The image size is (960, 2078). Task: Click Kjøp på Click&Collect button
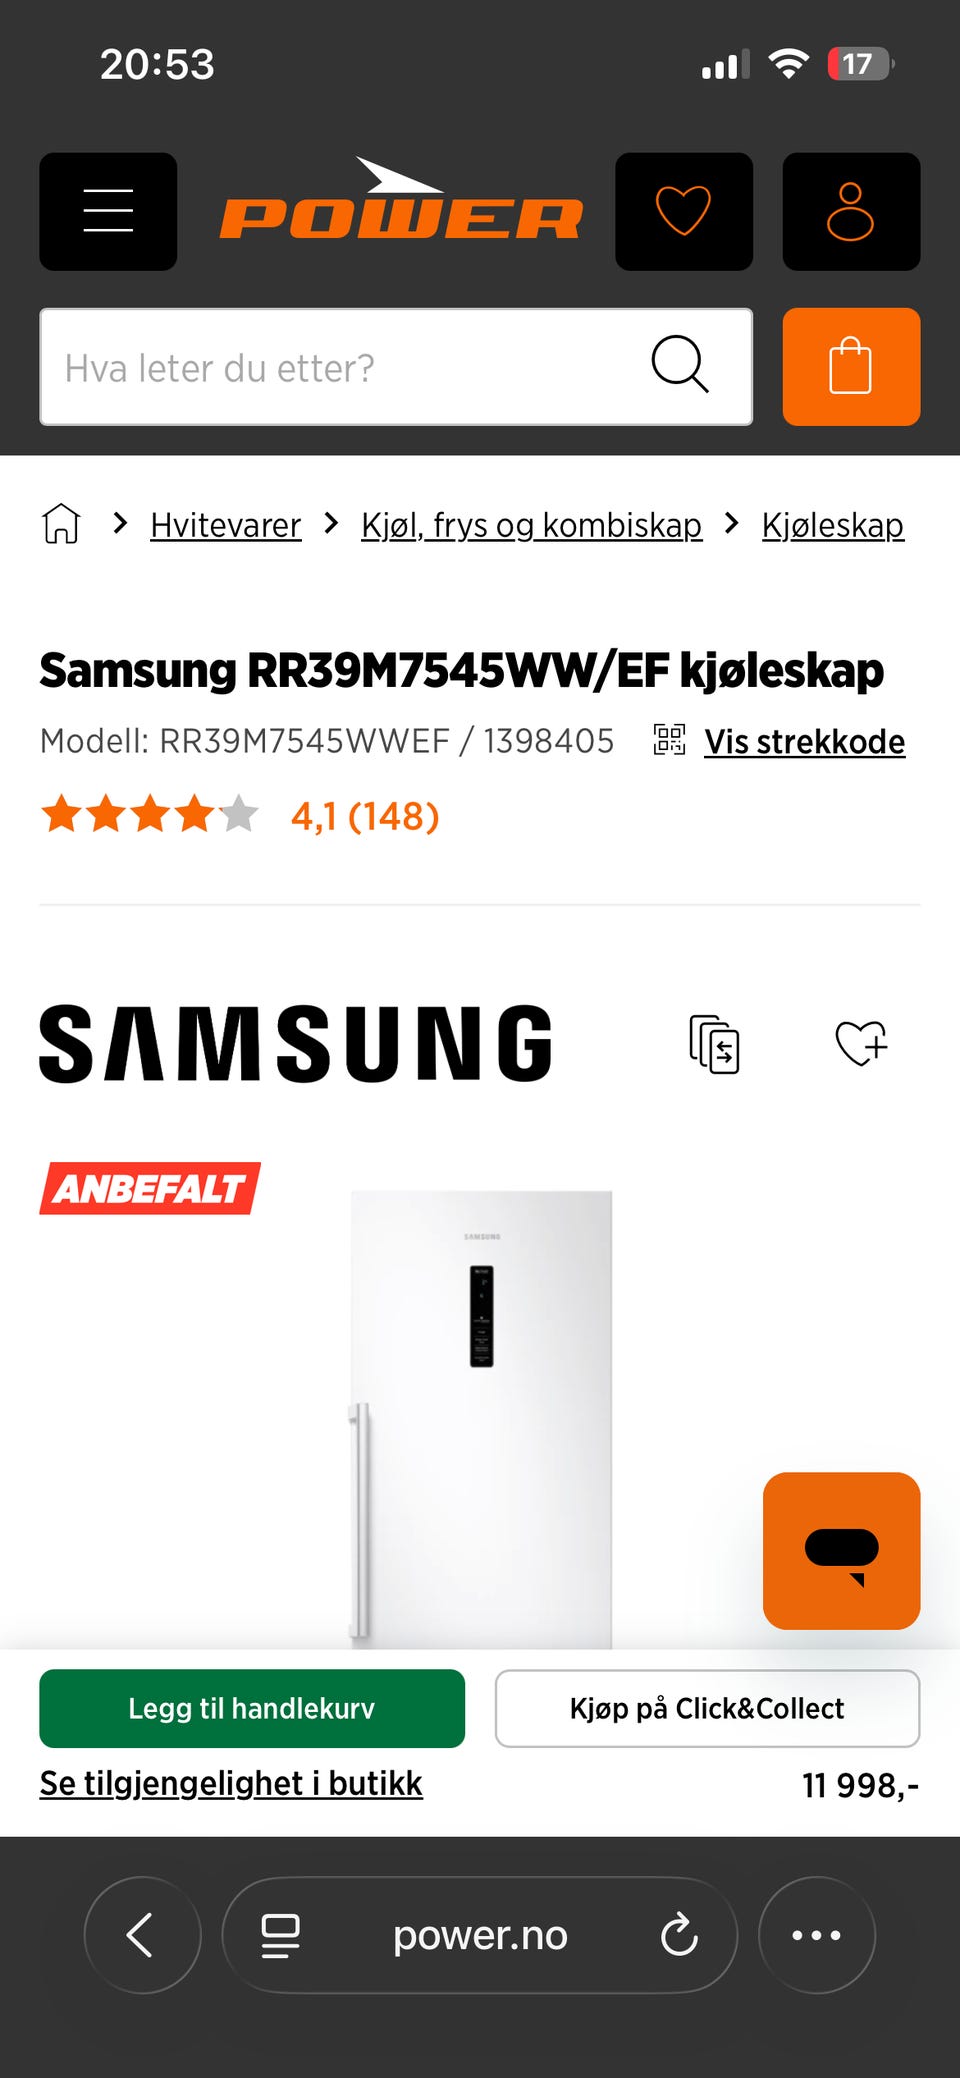coord(707,1708)
